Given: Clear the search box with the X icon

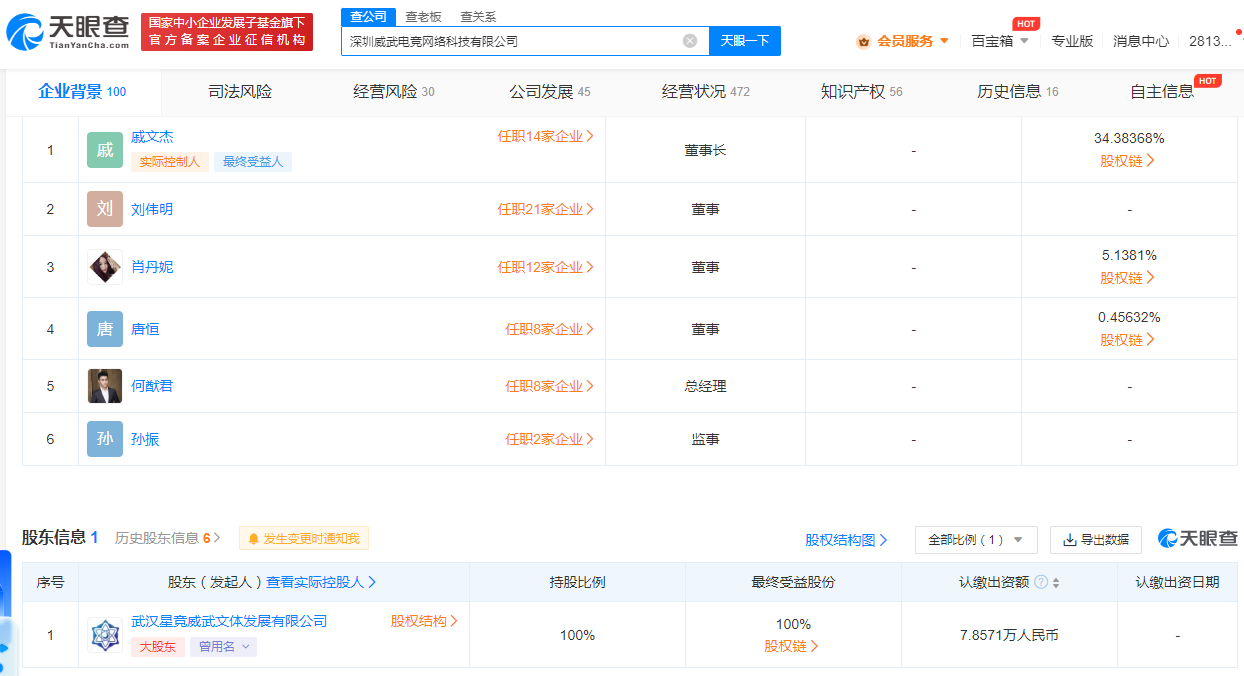Looking at the screenshot, I should coord(690,41).
